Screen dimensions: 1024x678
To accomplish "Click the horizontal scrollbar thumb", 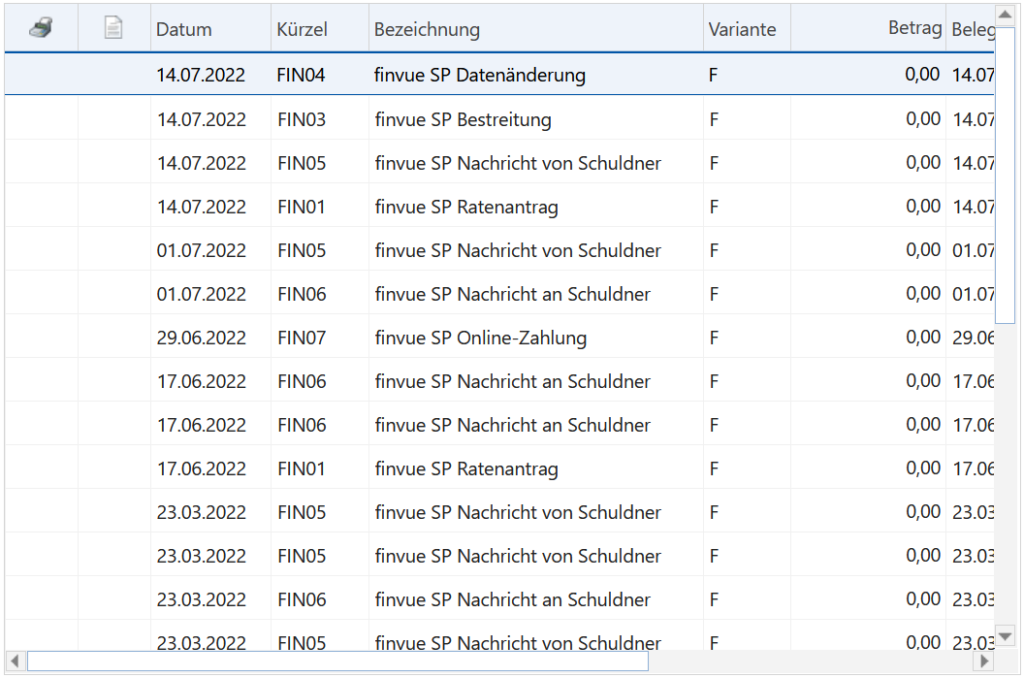I will click(x=337, y=661).
